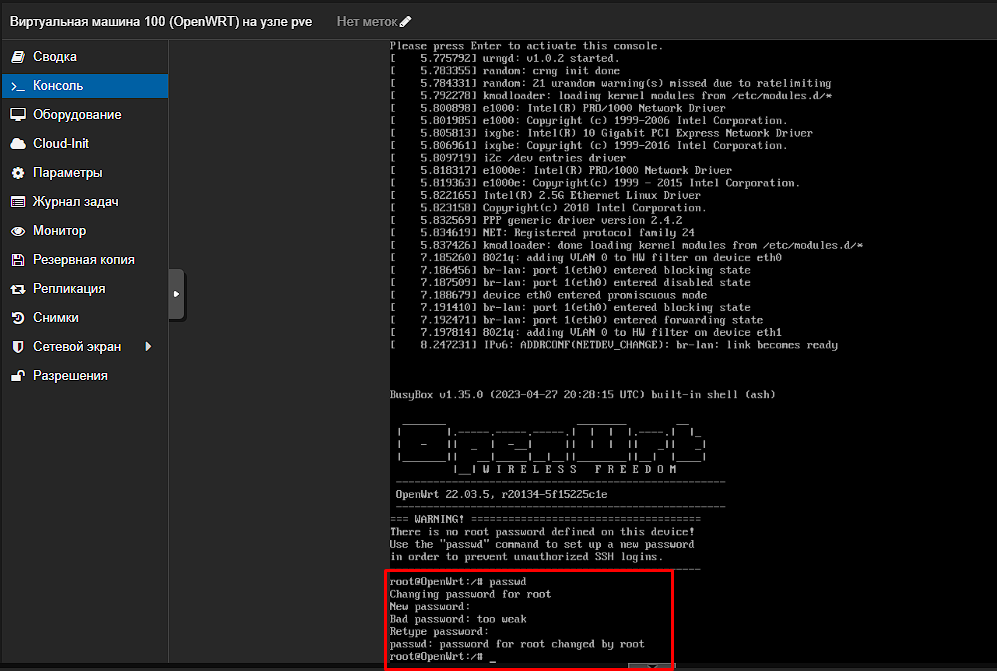The image size is (997, 671).
Task: Click the Параметры gear icon
Action: (18, 173)
